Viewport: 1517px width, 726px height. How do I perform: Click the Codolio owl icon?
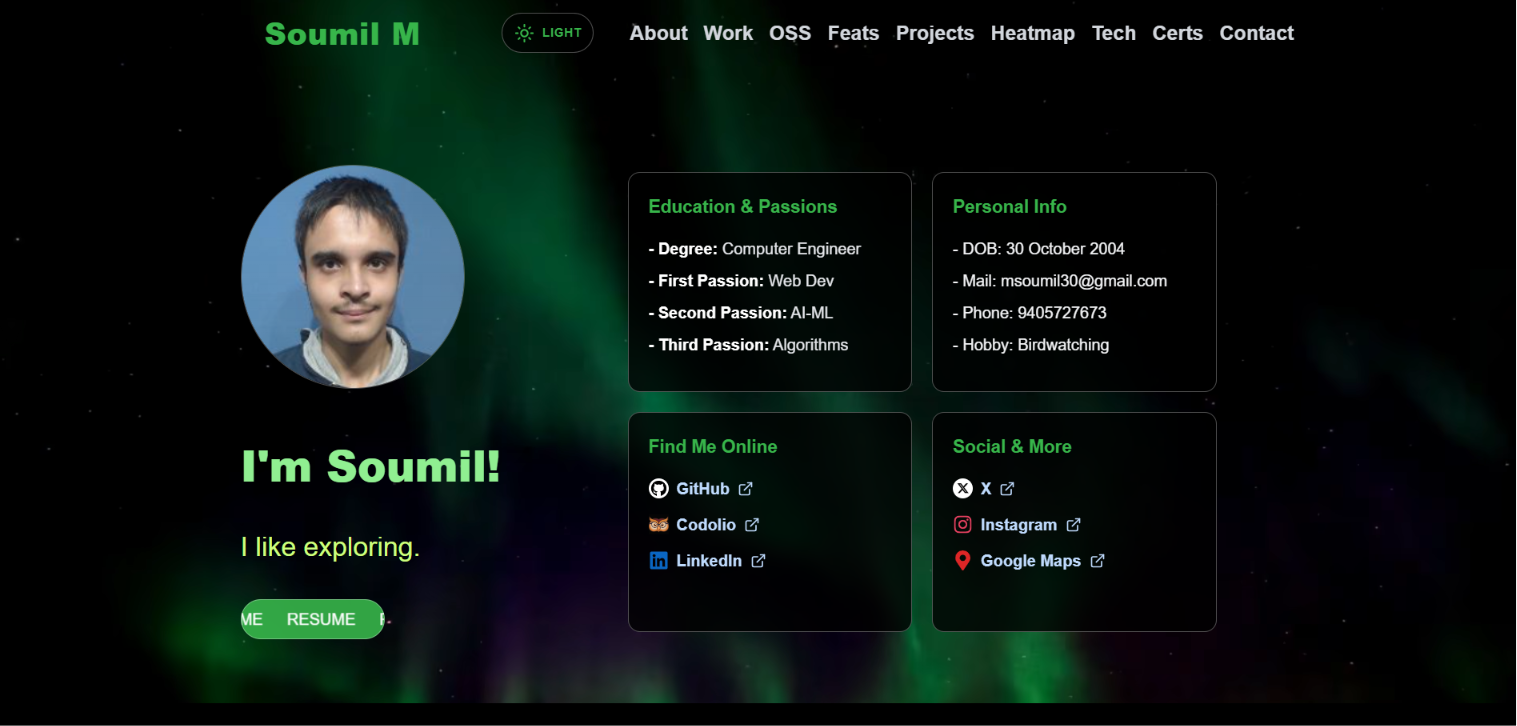(658, 524)
